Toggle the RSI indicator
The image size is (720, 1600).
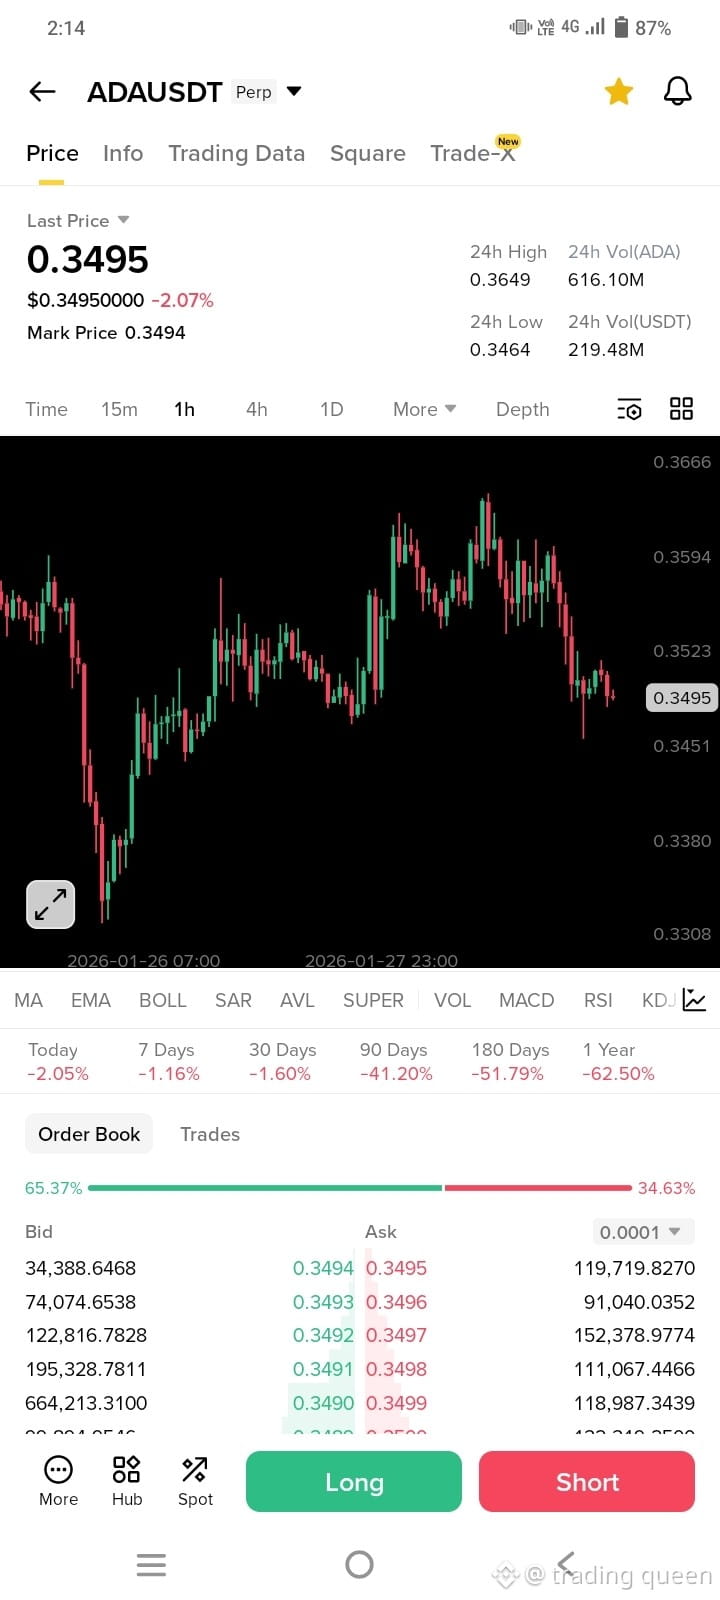pyautogui.click(x=598, y=999)
